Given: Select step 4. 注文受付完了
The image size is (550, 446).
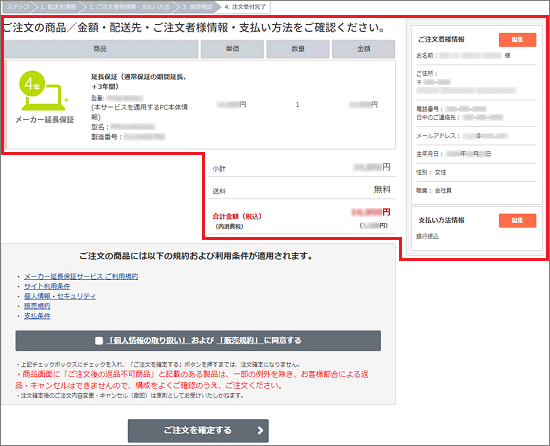Looking at the screenshot, I should (x=245, y=7).
